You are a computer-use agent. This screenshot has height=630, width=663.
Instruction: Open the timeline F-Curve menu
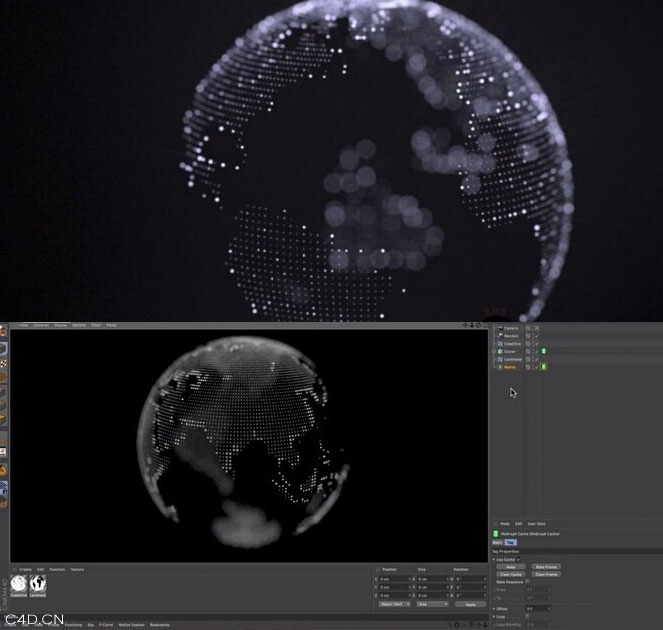tap(106, 625)
